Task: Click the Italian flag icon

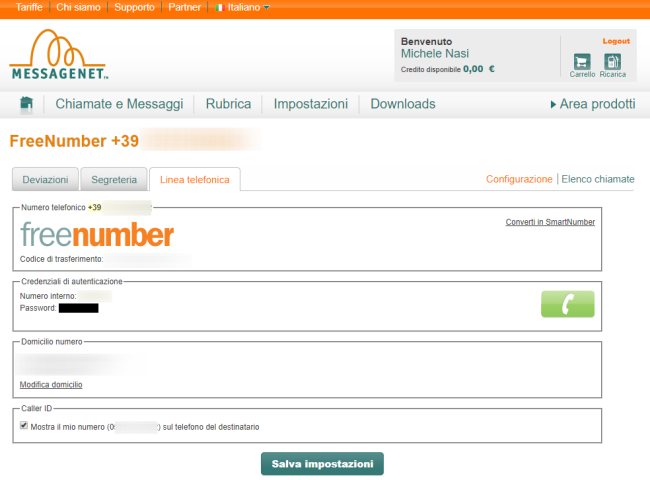Action: click(x=220, y=8)
